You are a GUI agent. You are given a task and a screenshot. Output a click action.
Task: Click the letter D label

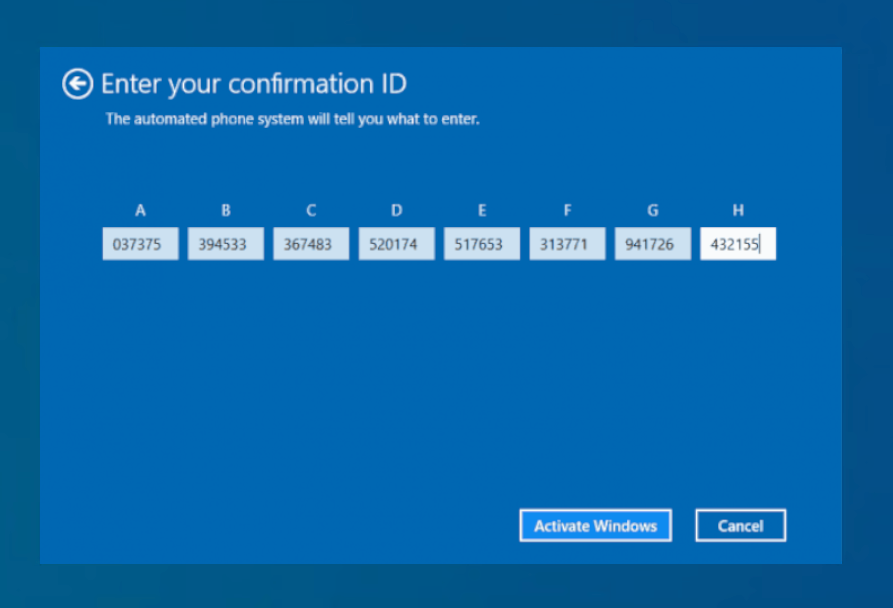[x=397, y=211]
